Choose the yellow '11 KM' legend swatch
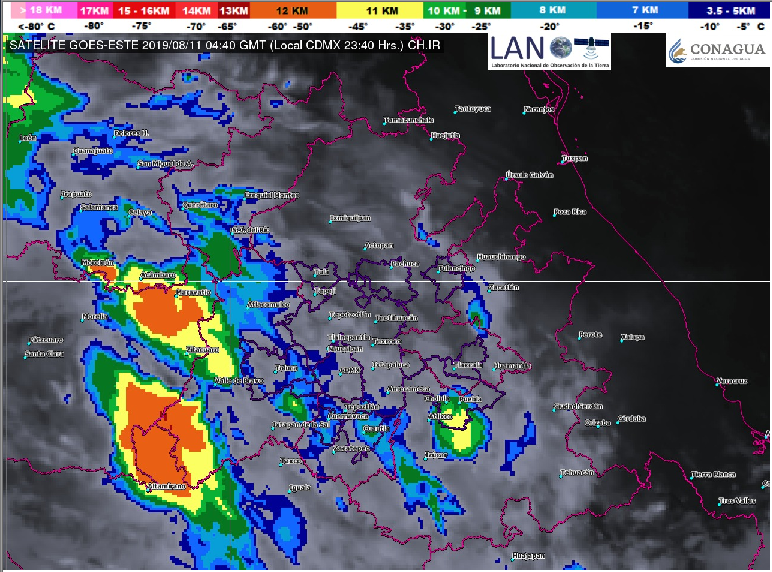Screen dimensions: 772x572 click(x=380, y=10)
